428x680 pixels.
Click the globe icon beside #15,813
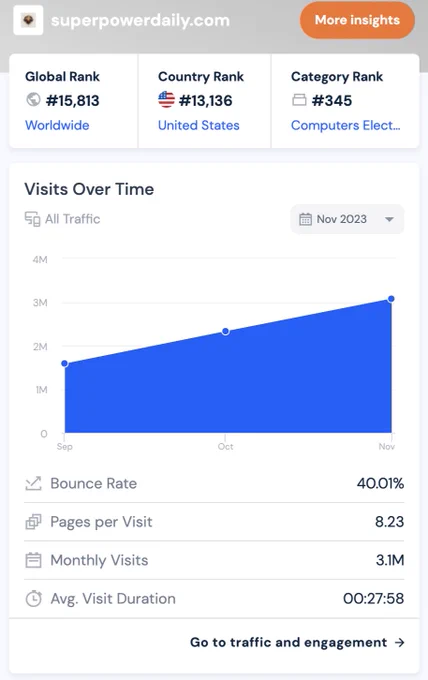coord(33,100)
